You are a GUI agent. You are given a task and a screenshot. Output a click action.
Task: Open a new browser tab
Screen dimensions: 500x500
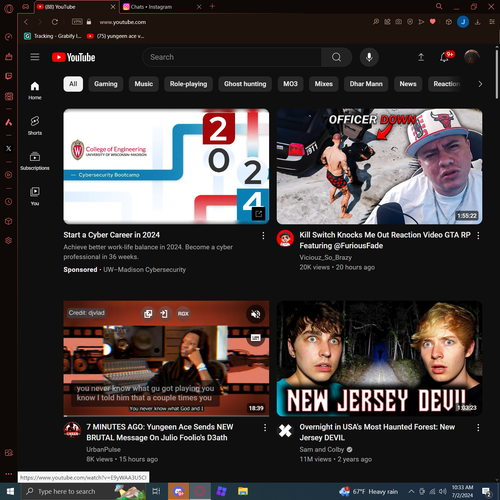coord(212,6)
